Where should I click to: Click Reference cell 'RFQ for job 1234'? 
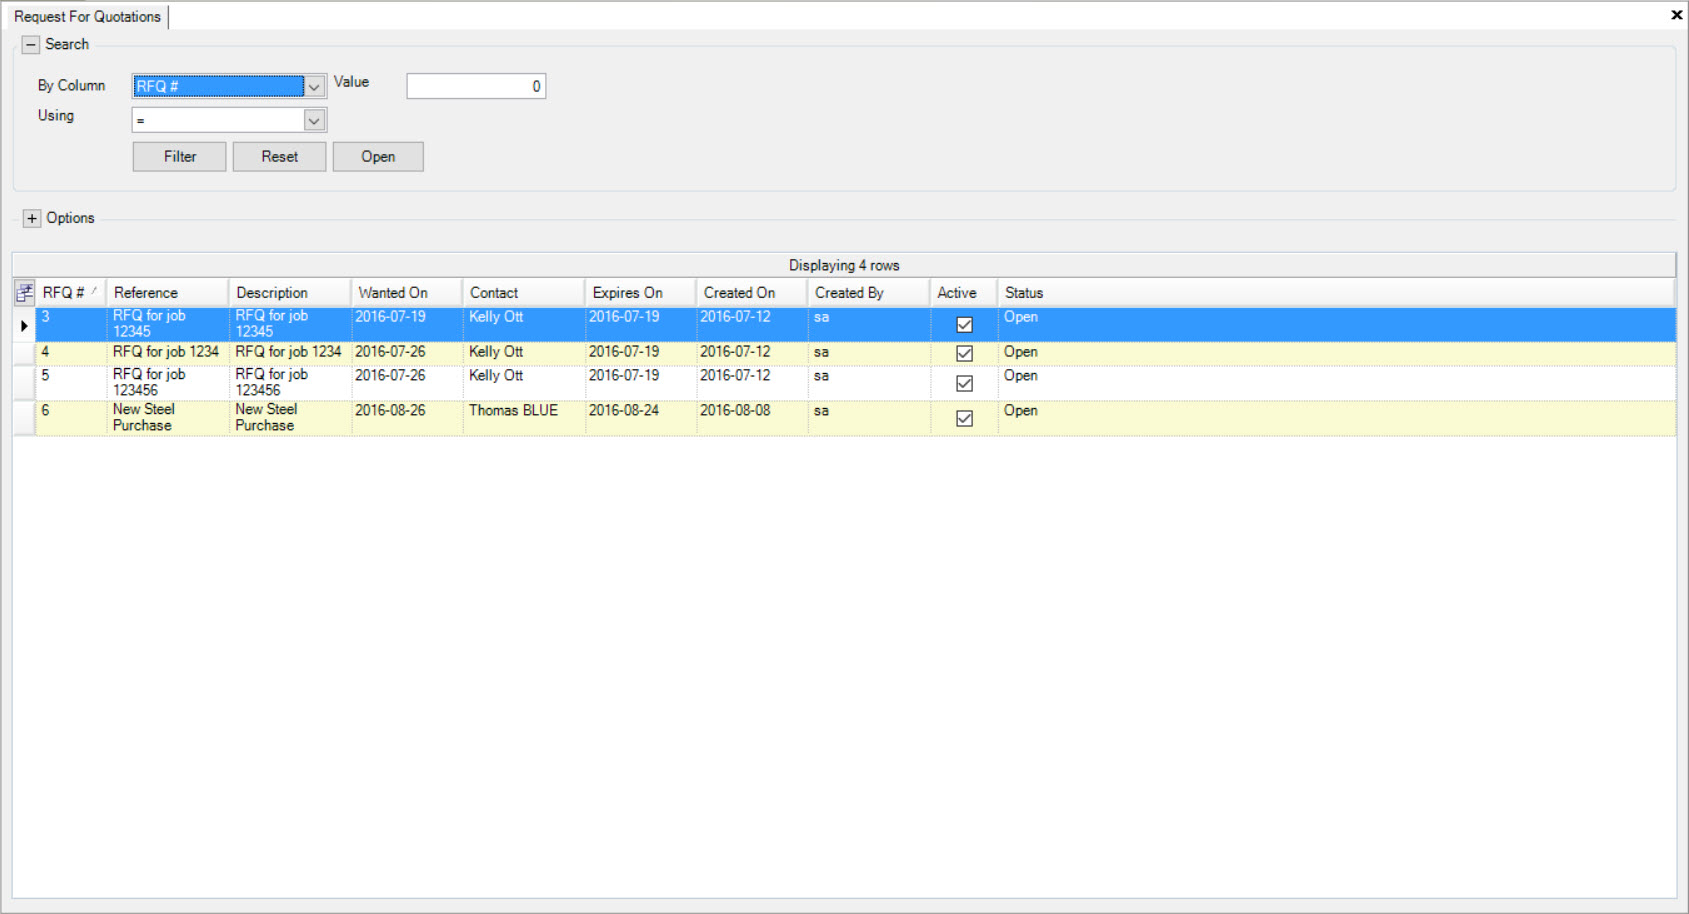coord(166,352)
